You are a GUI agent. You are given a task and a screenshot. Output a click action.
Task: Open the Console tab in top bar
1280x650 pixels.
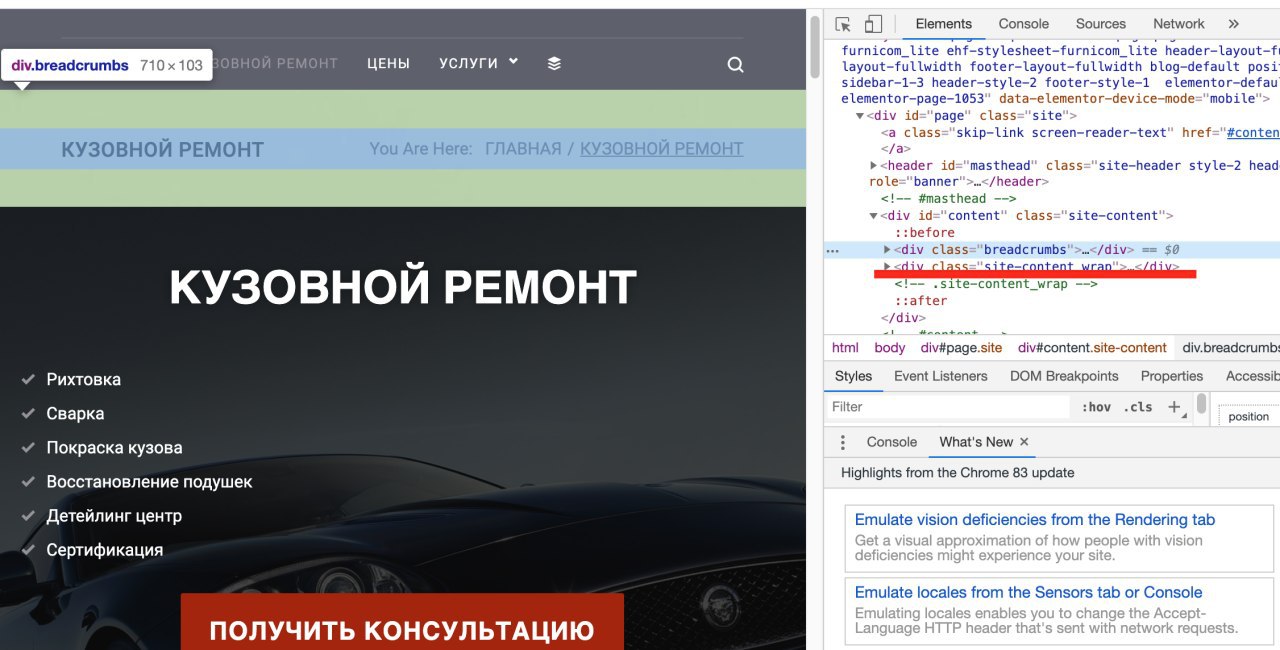pos(1024,24)
